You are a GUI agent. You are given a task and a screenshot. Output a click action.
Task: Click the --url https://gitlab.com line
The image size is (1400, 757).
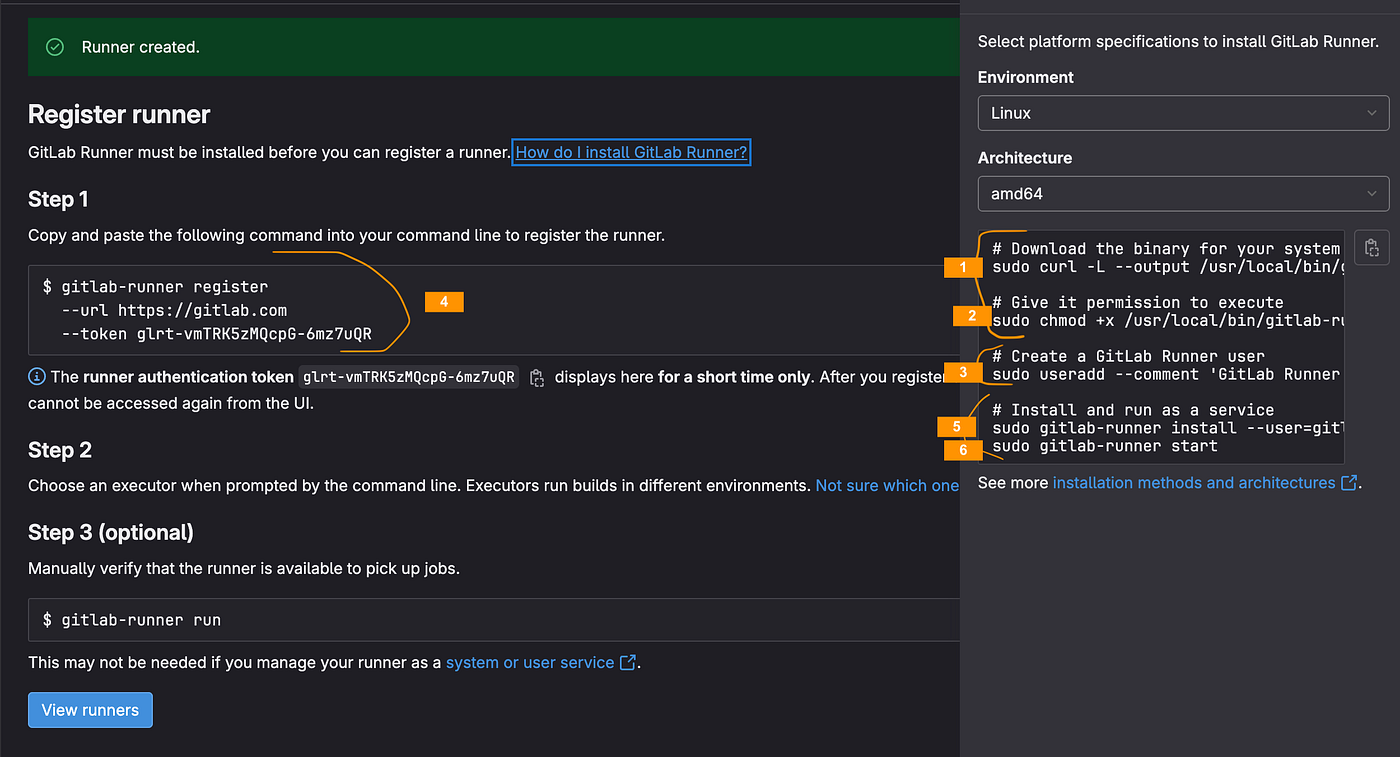[x=174, y=311]
